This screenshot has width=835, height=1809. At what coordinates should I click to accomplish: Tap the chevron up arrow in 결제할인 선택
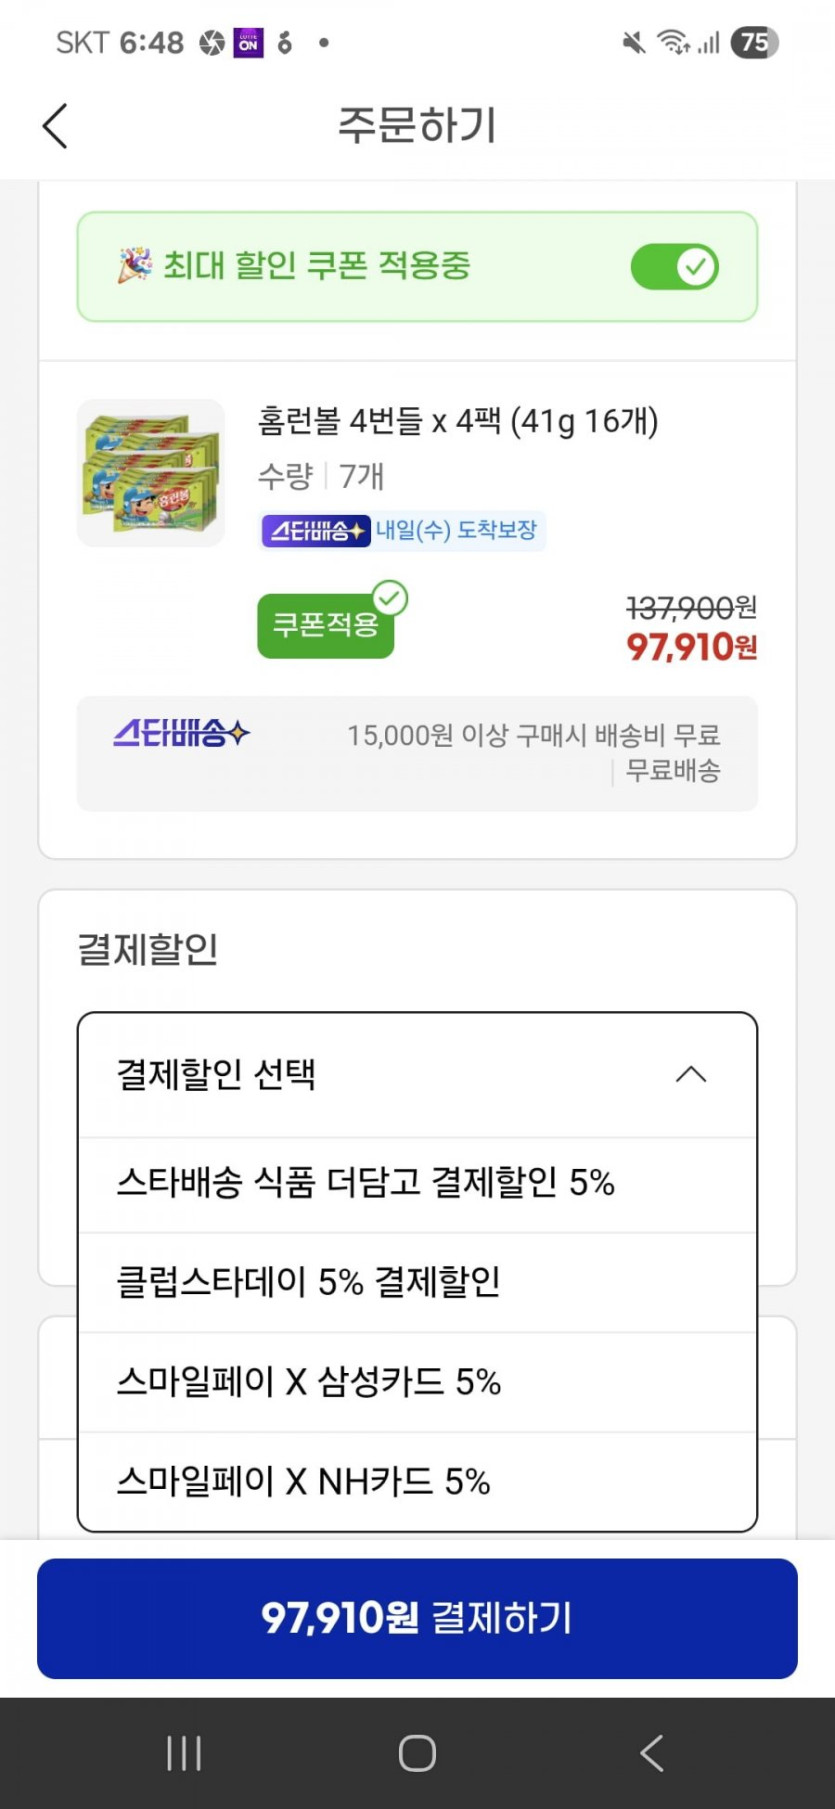point(691,1075)
